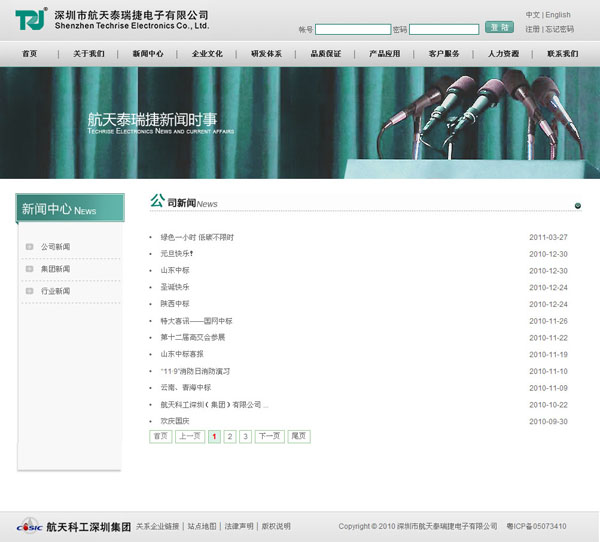Open the 新闻中心 navigation menu item
Viewport: 600px width, 542px height.
click(147, 54)
